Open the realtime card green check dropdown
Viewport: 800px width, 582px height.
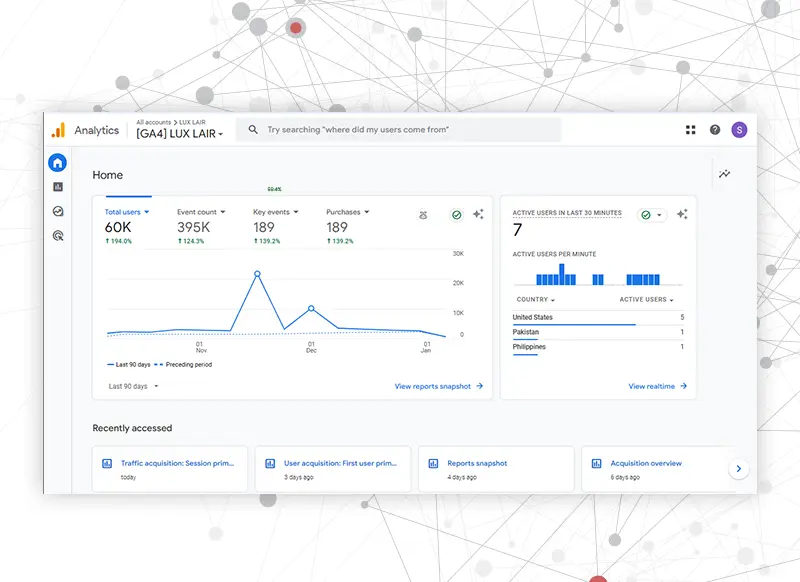tap(652, 215)
